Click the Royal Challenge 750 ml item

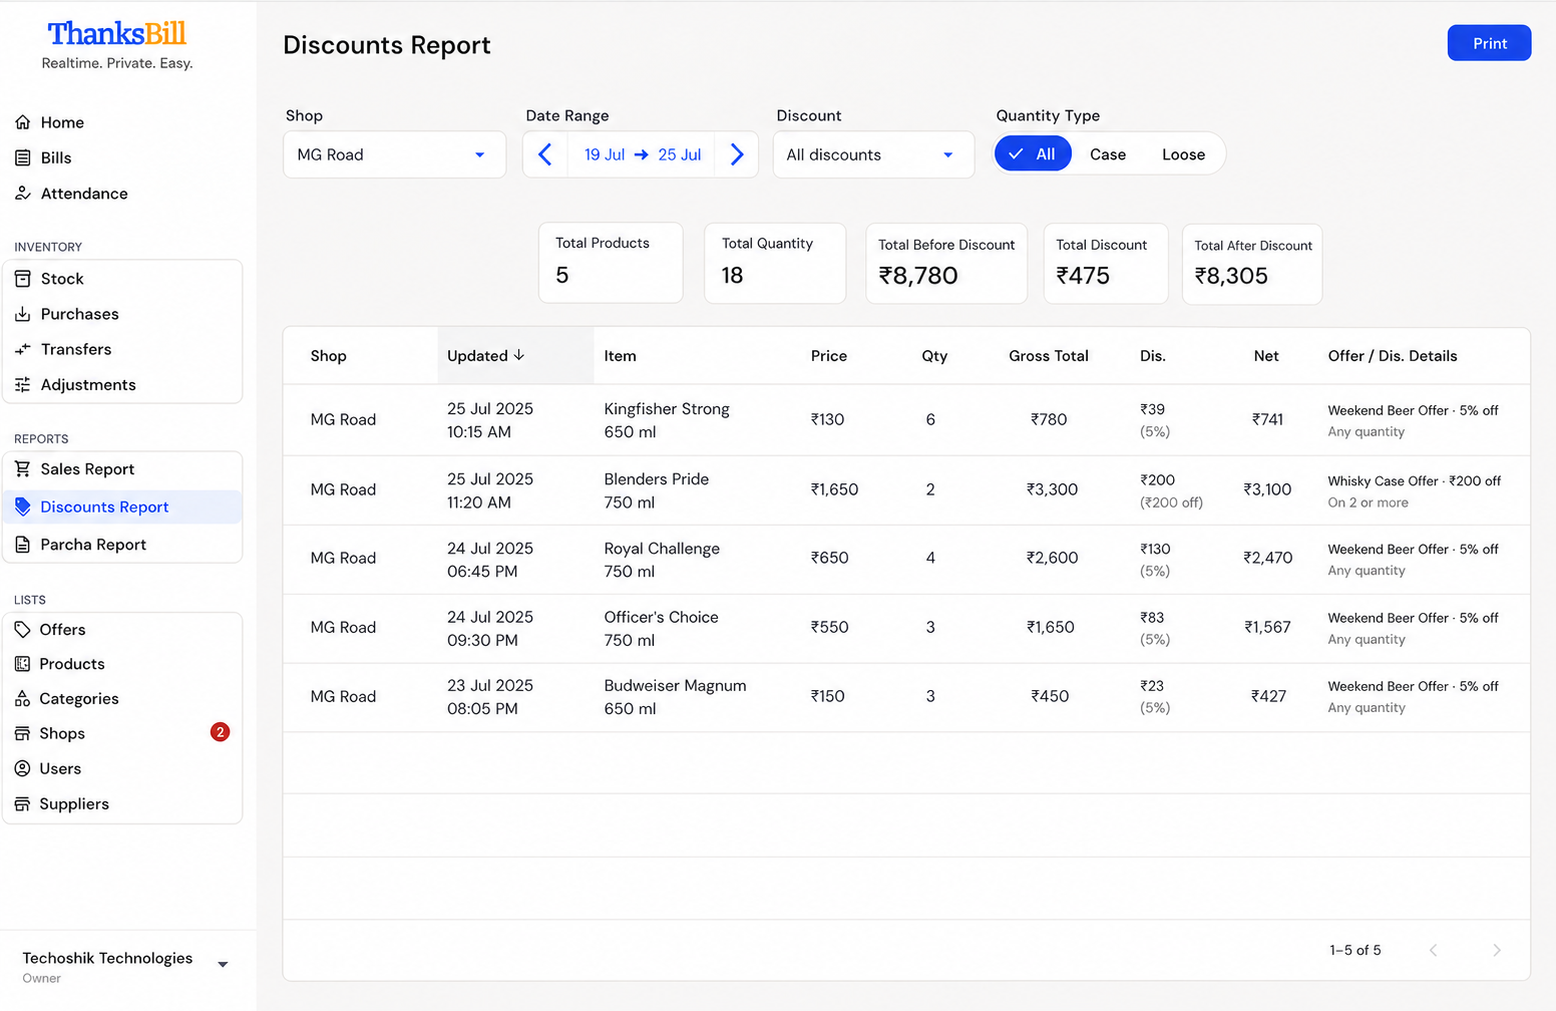tap(662, 560)
